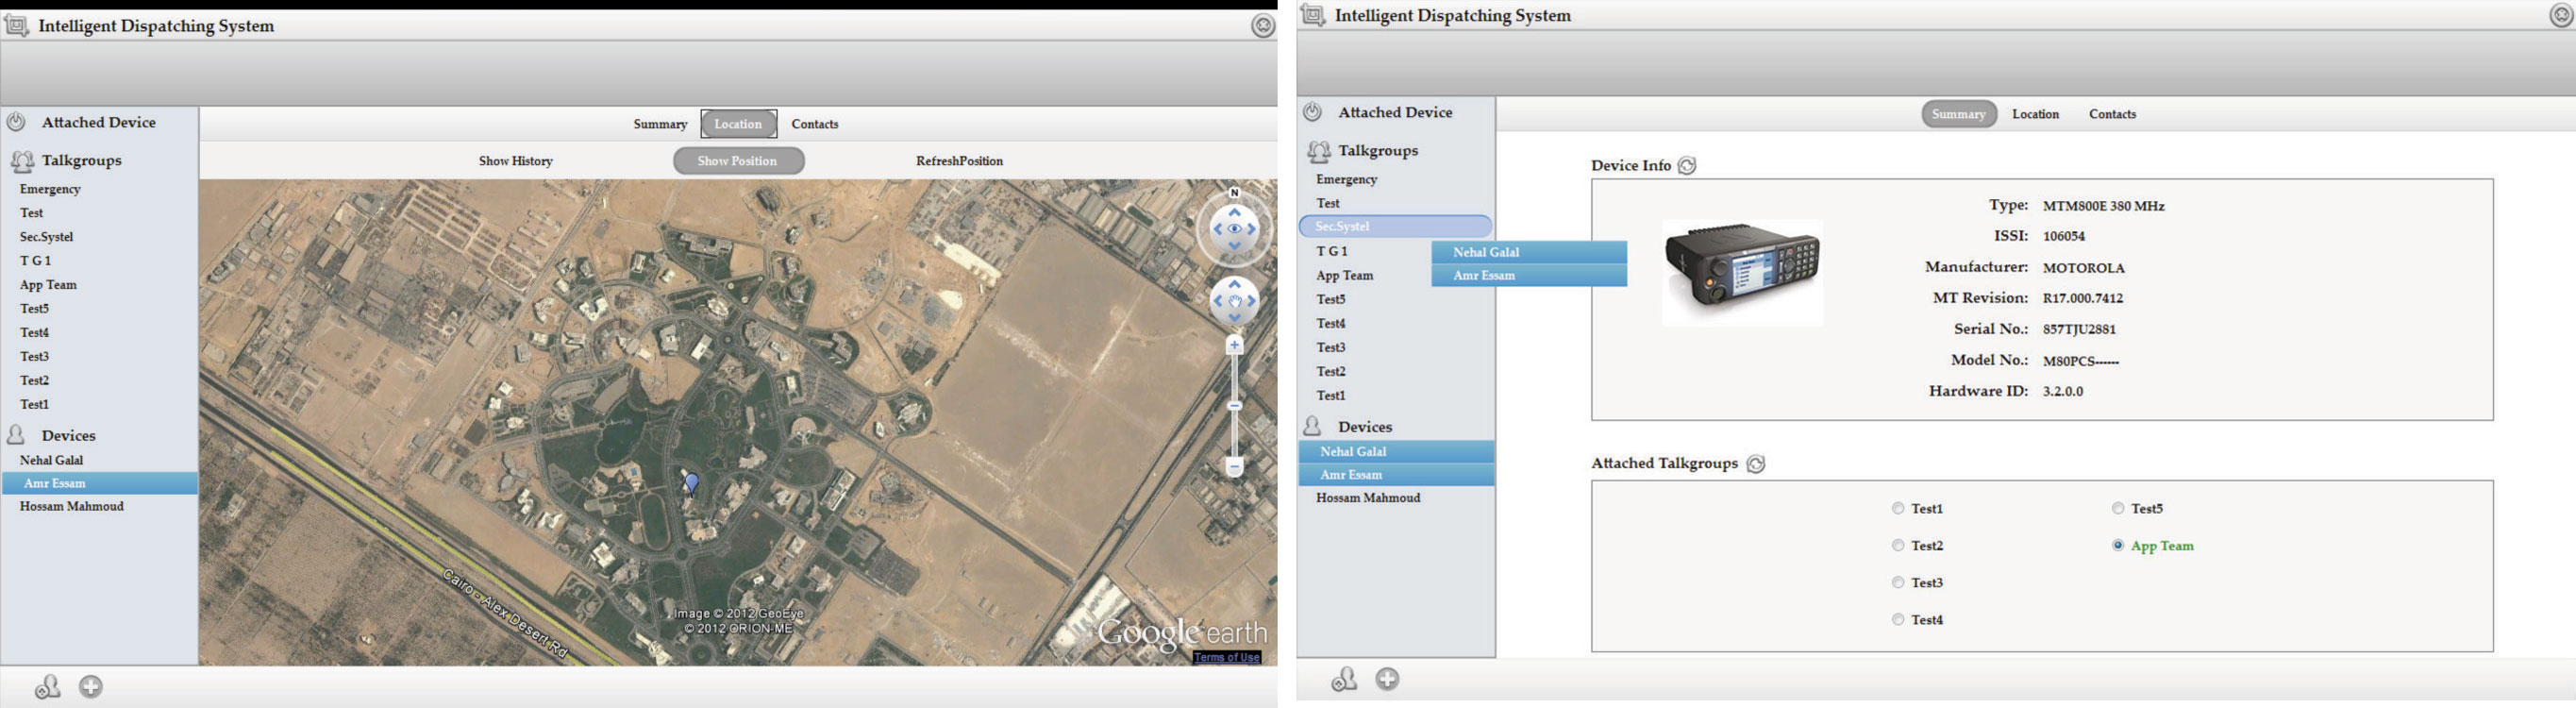
Task: Switch to the Contacts tab above the map
Action: [814, 124]
